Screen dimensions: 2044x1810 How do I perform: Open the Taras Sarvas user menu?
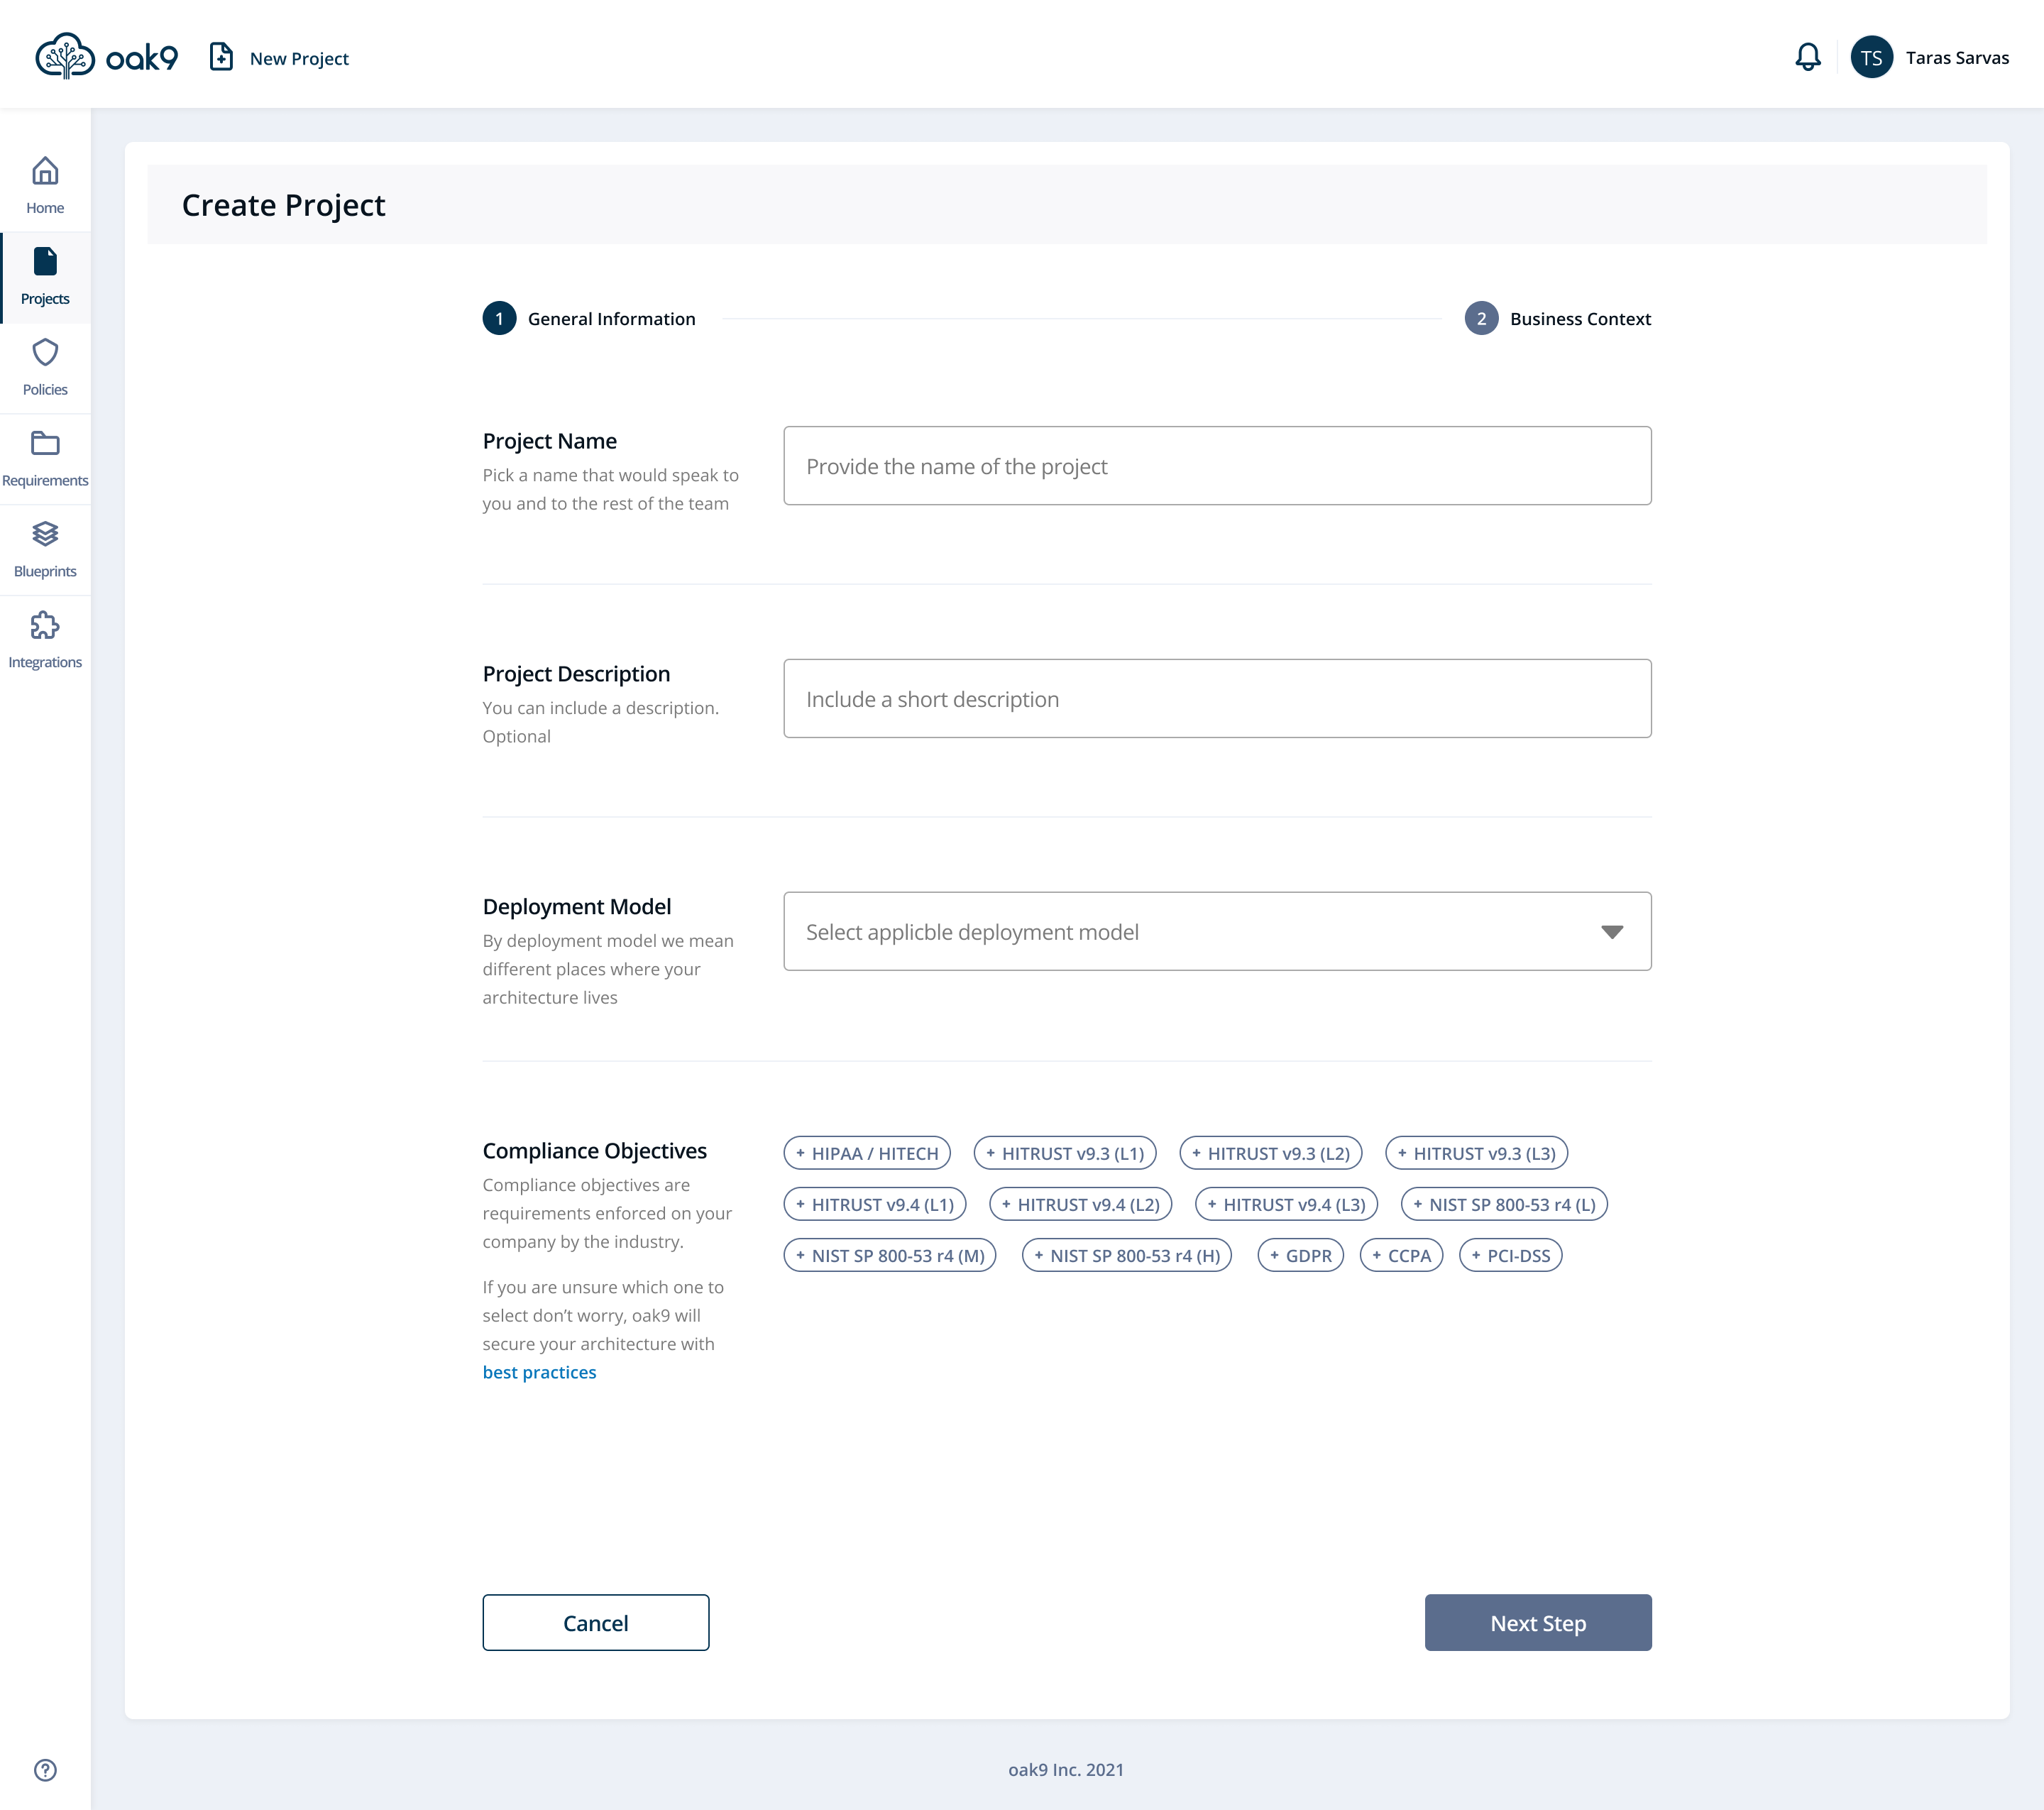tap(1930, 57)
